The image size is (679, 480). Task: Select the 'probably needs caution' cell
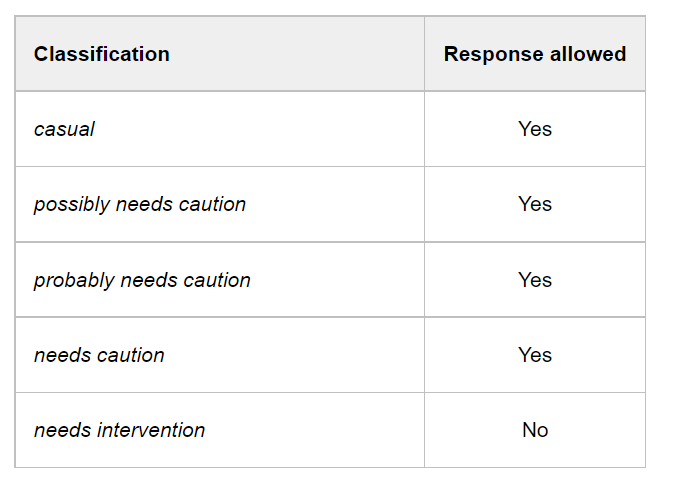point(142,280)
